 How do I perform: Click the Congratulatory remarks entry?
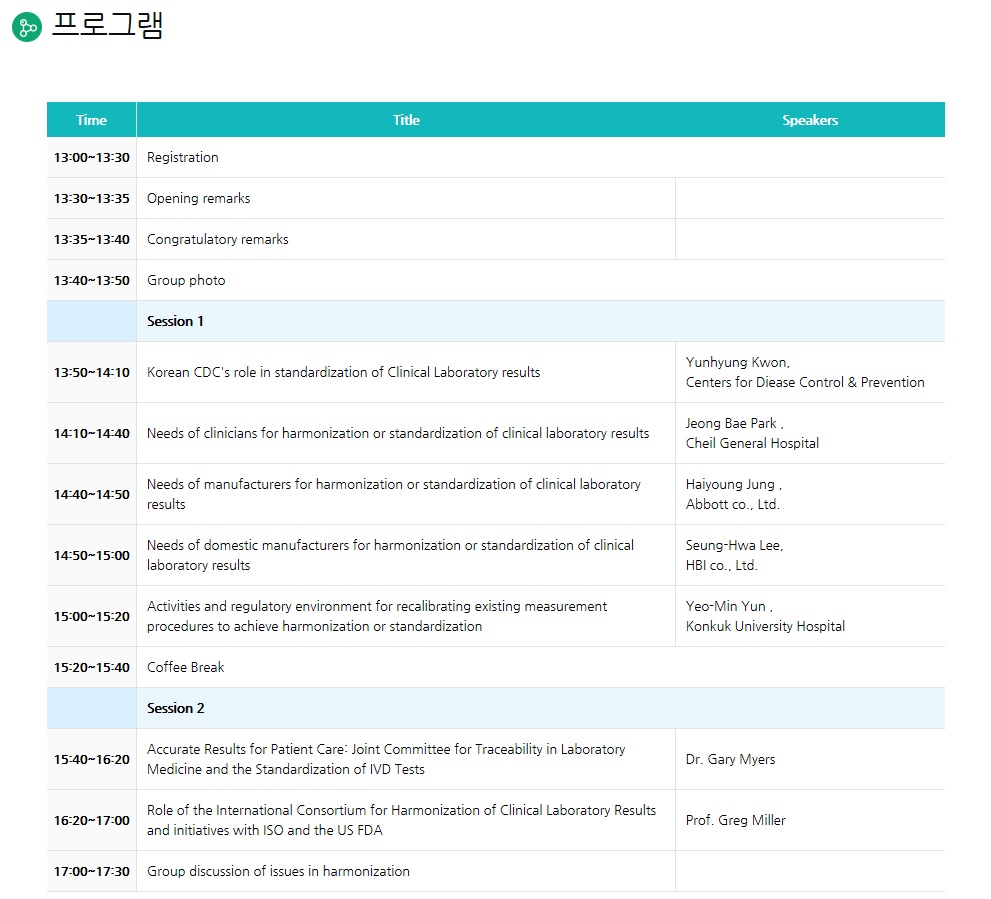(218, 240)
